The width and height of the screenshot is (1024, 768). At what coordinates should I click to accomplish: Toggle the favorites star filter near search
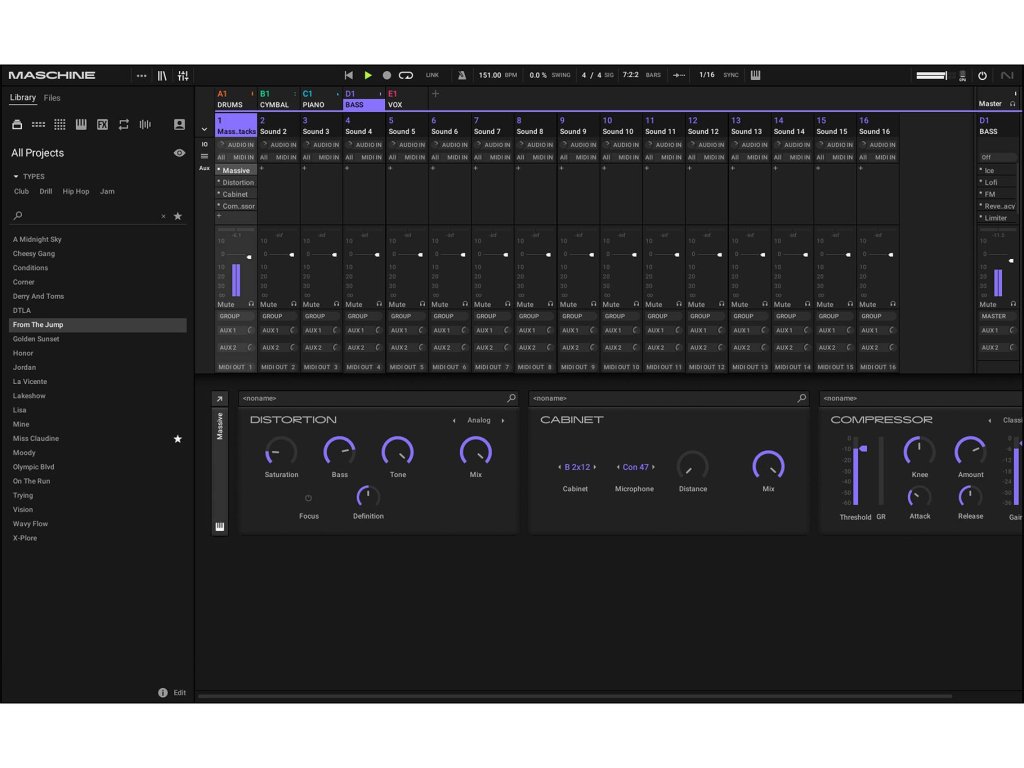[178, 216]
